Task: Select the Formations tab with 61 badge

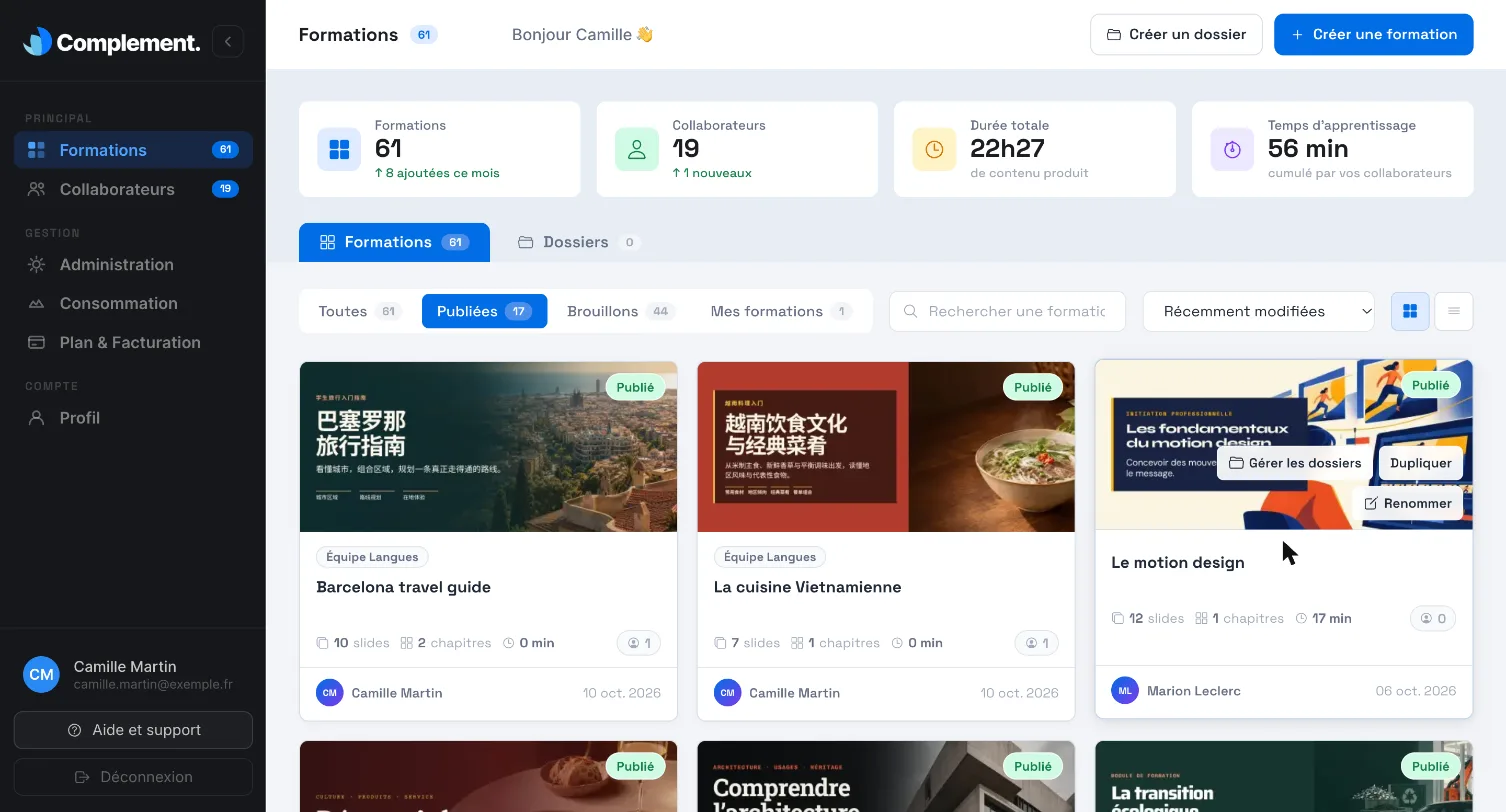Action: pyautogui.click(x=394, y=242)
